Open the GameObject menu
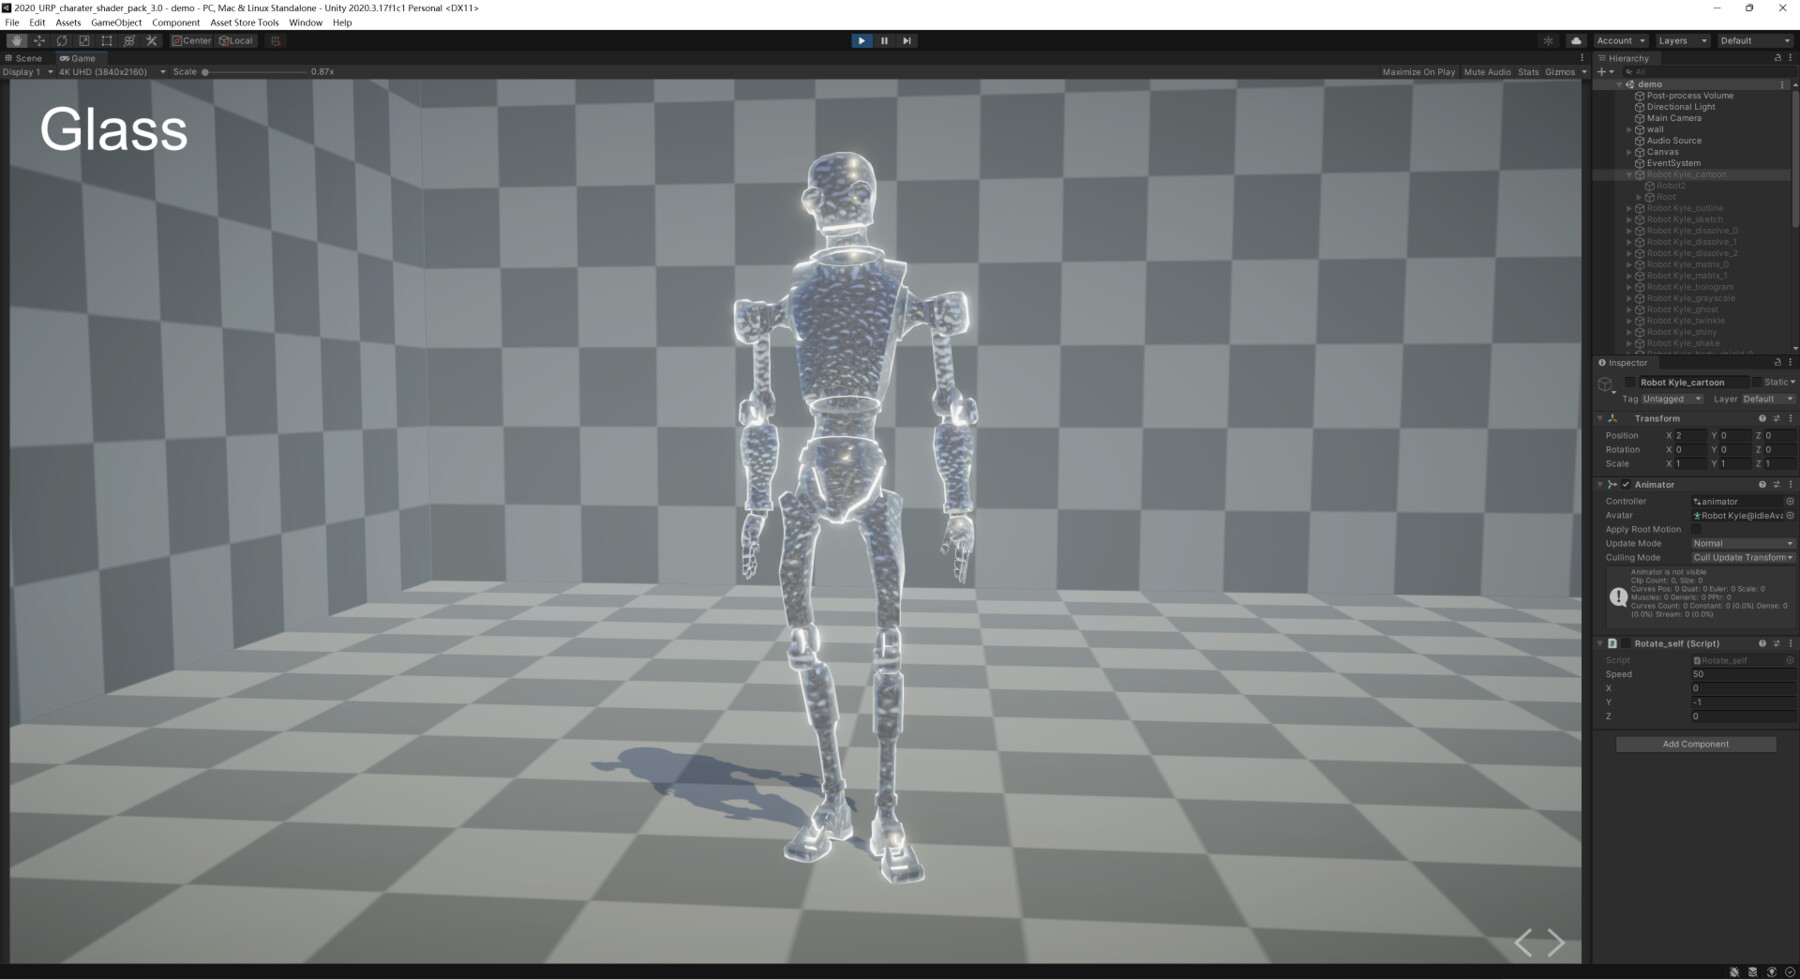The height and width of the screenshot is (980, 1800). click(116, 22)
